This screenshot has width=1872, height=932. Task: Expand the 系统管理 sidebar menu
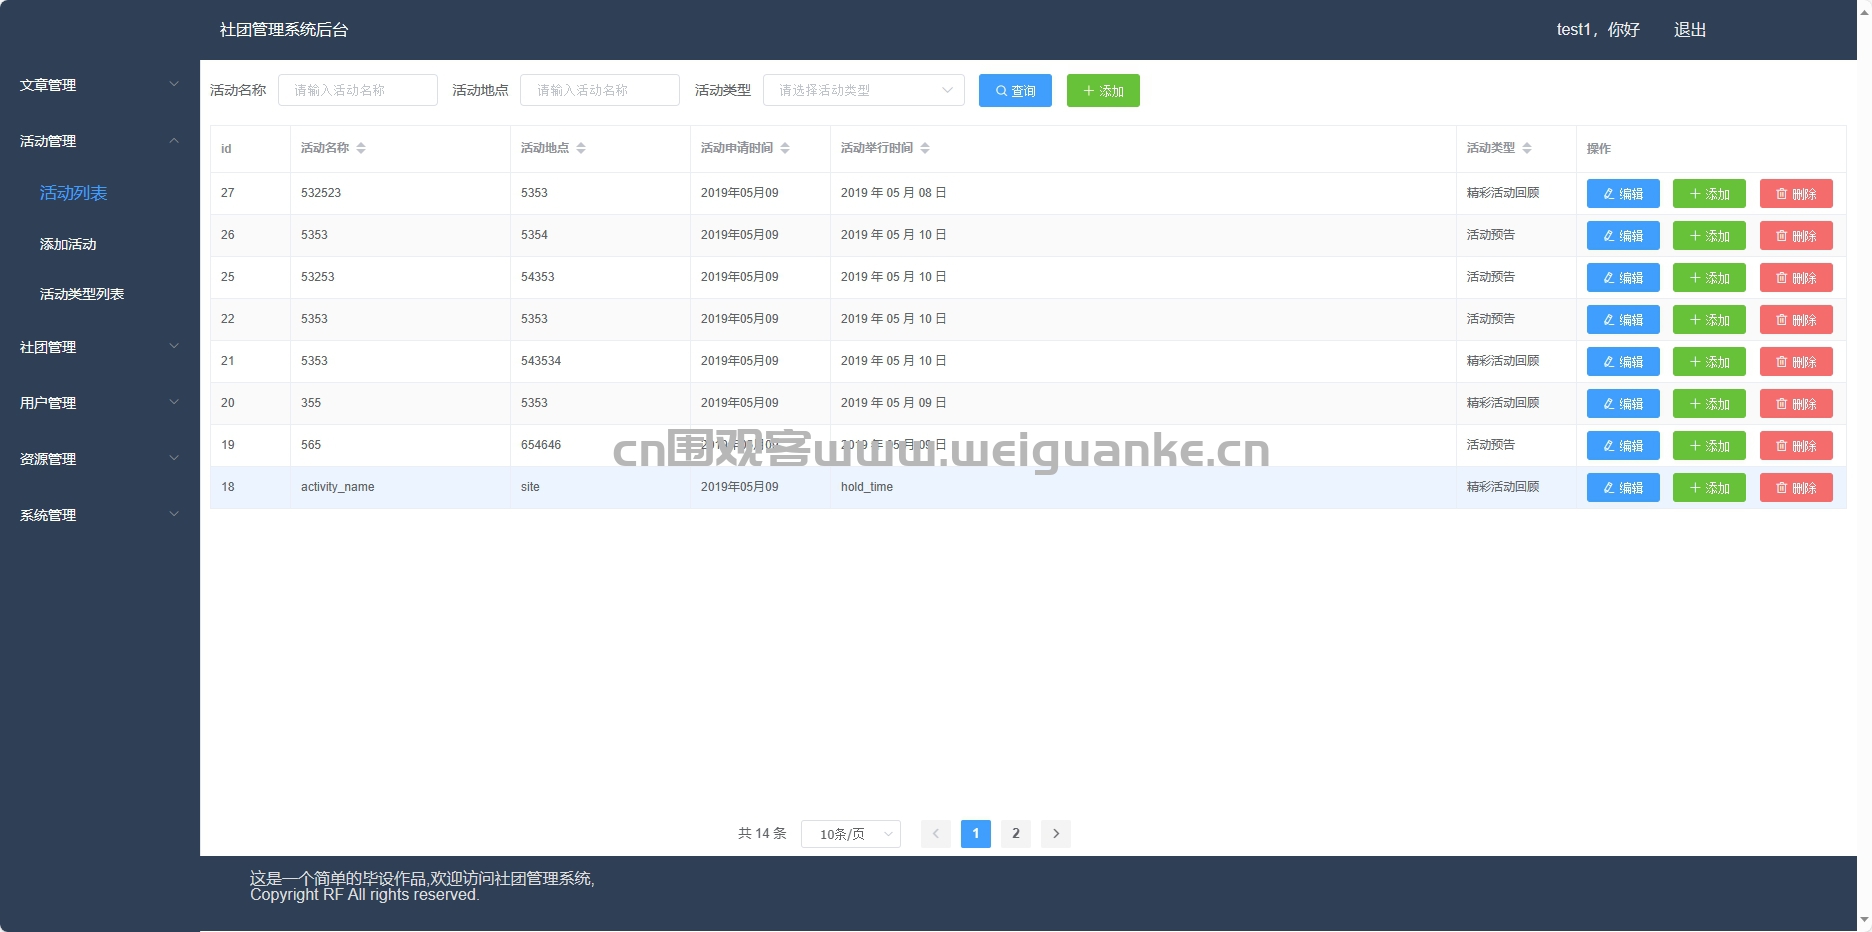click(100, 515)
